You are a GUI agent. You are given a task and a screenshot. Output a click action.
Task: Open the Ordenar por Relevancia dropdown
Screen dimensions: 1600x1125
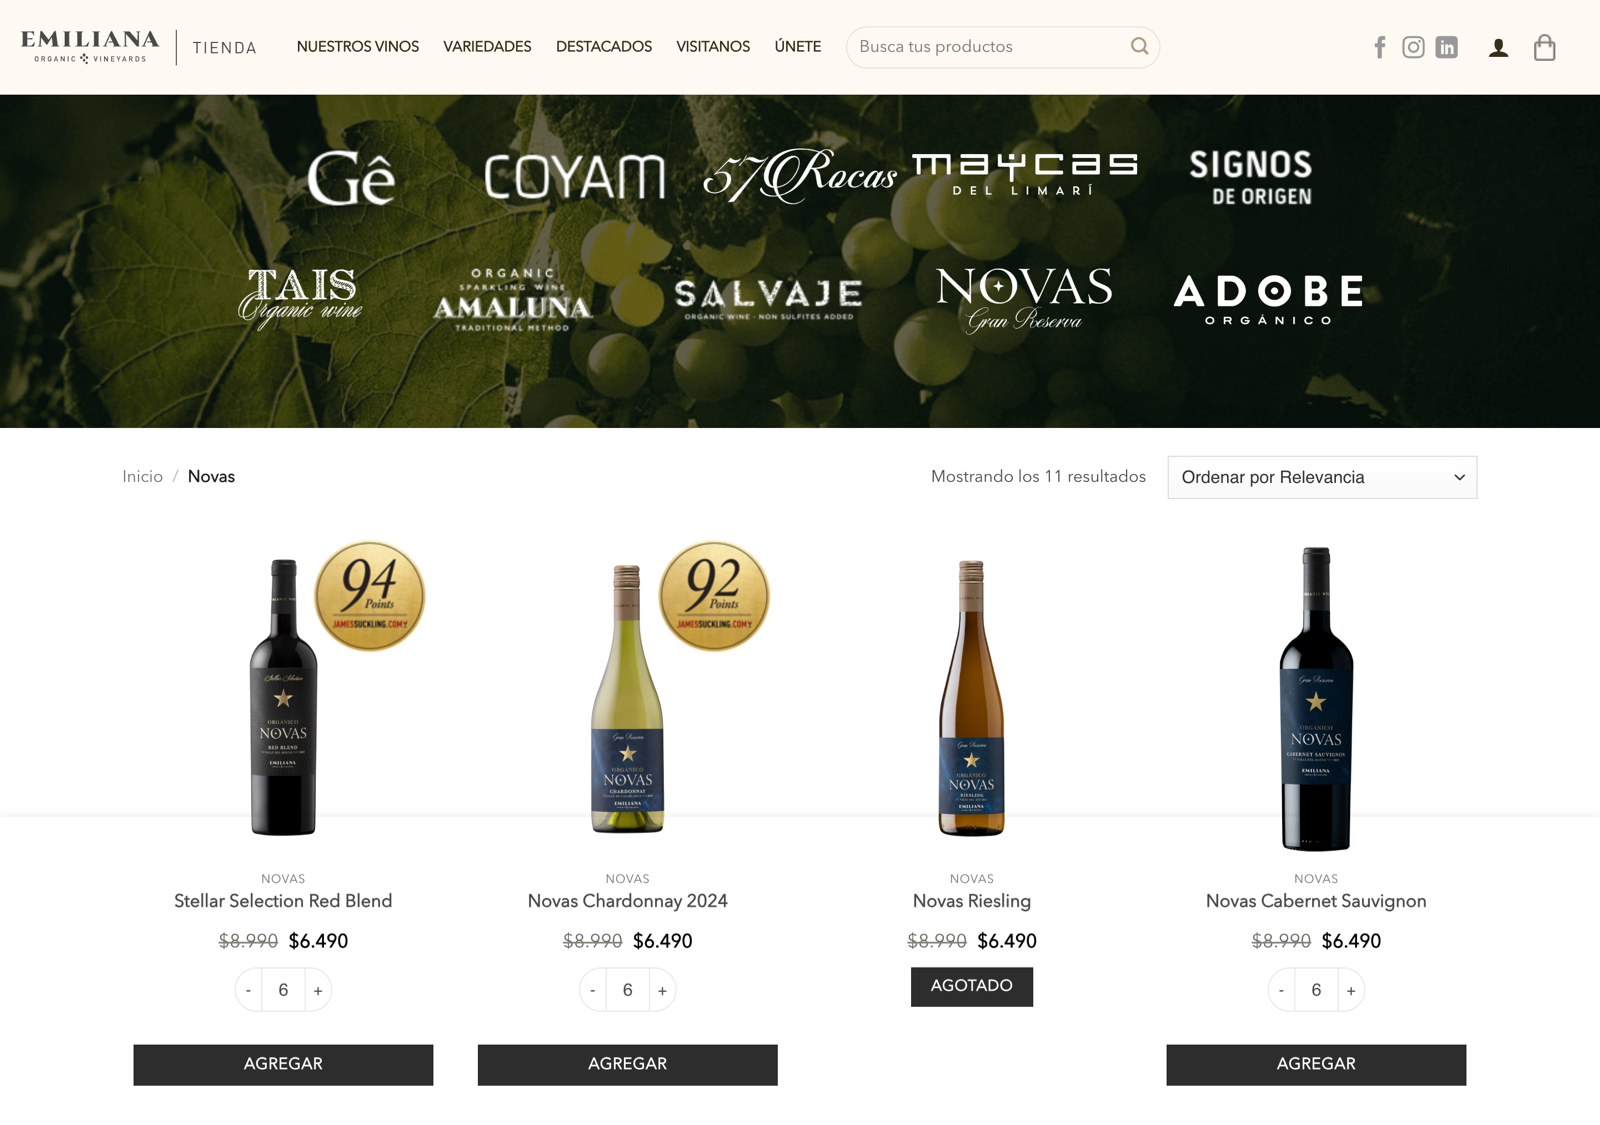point(1322,477)
